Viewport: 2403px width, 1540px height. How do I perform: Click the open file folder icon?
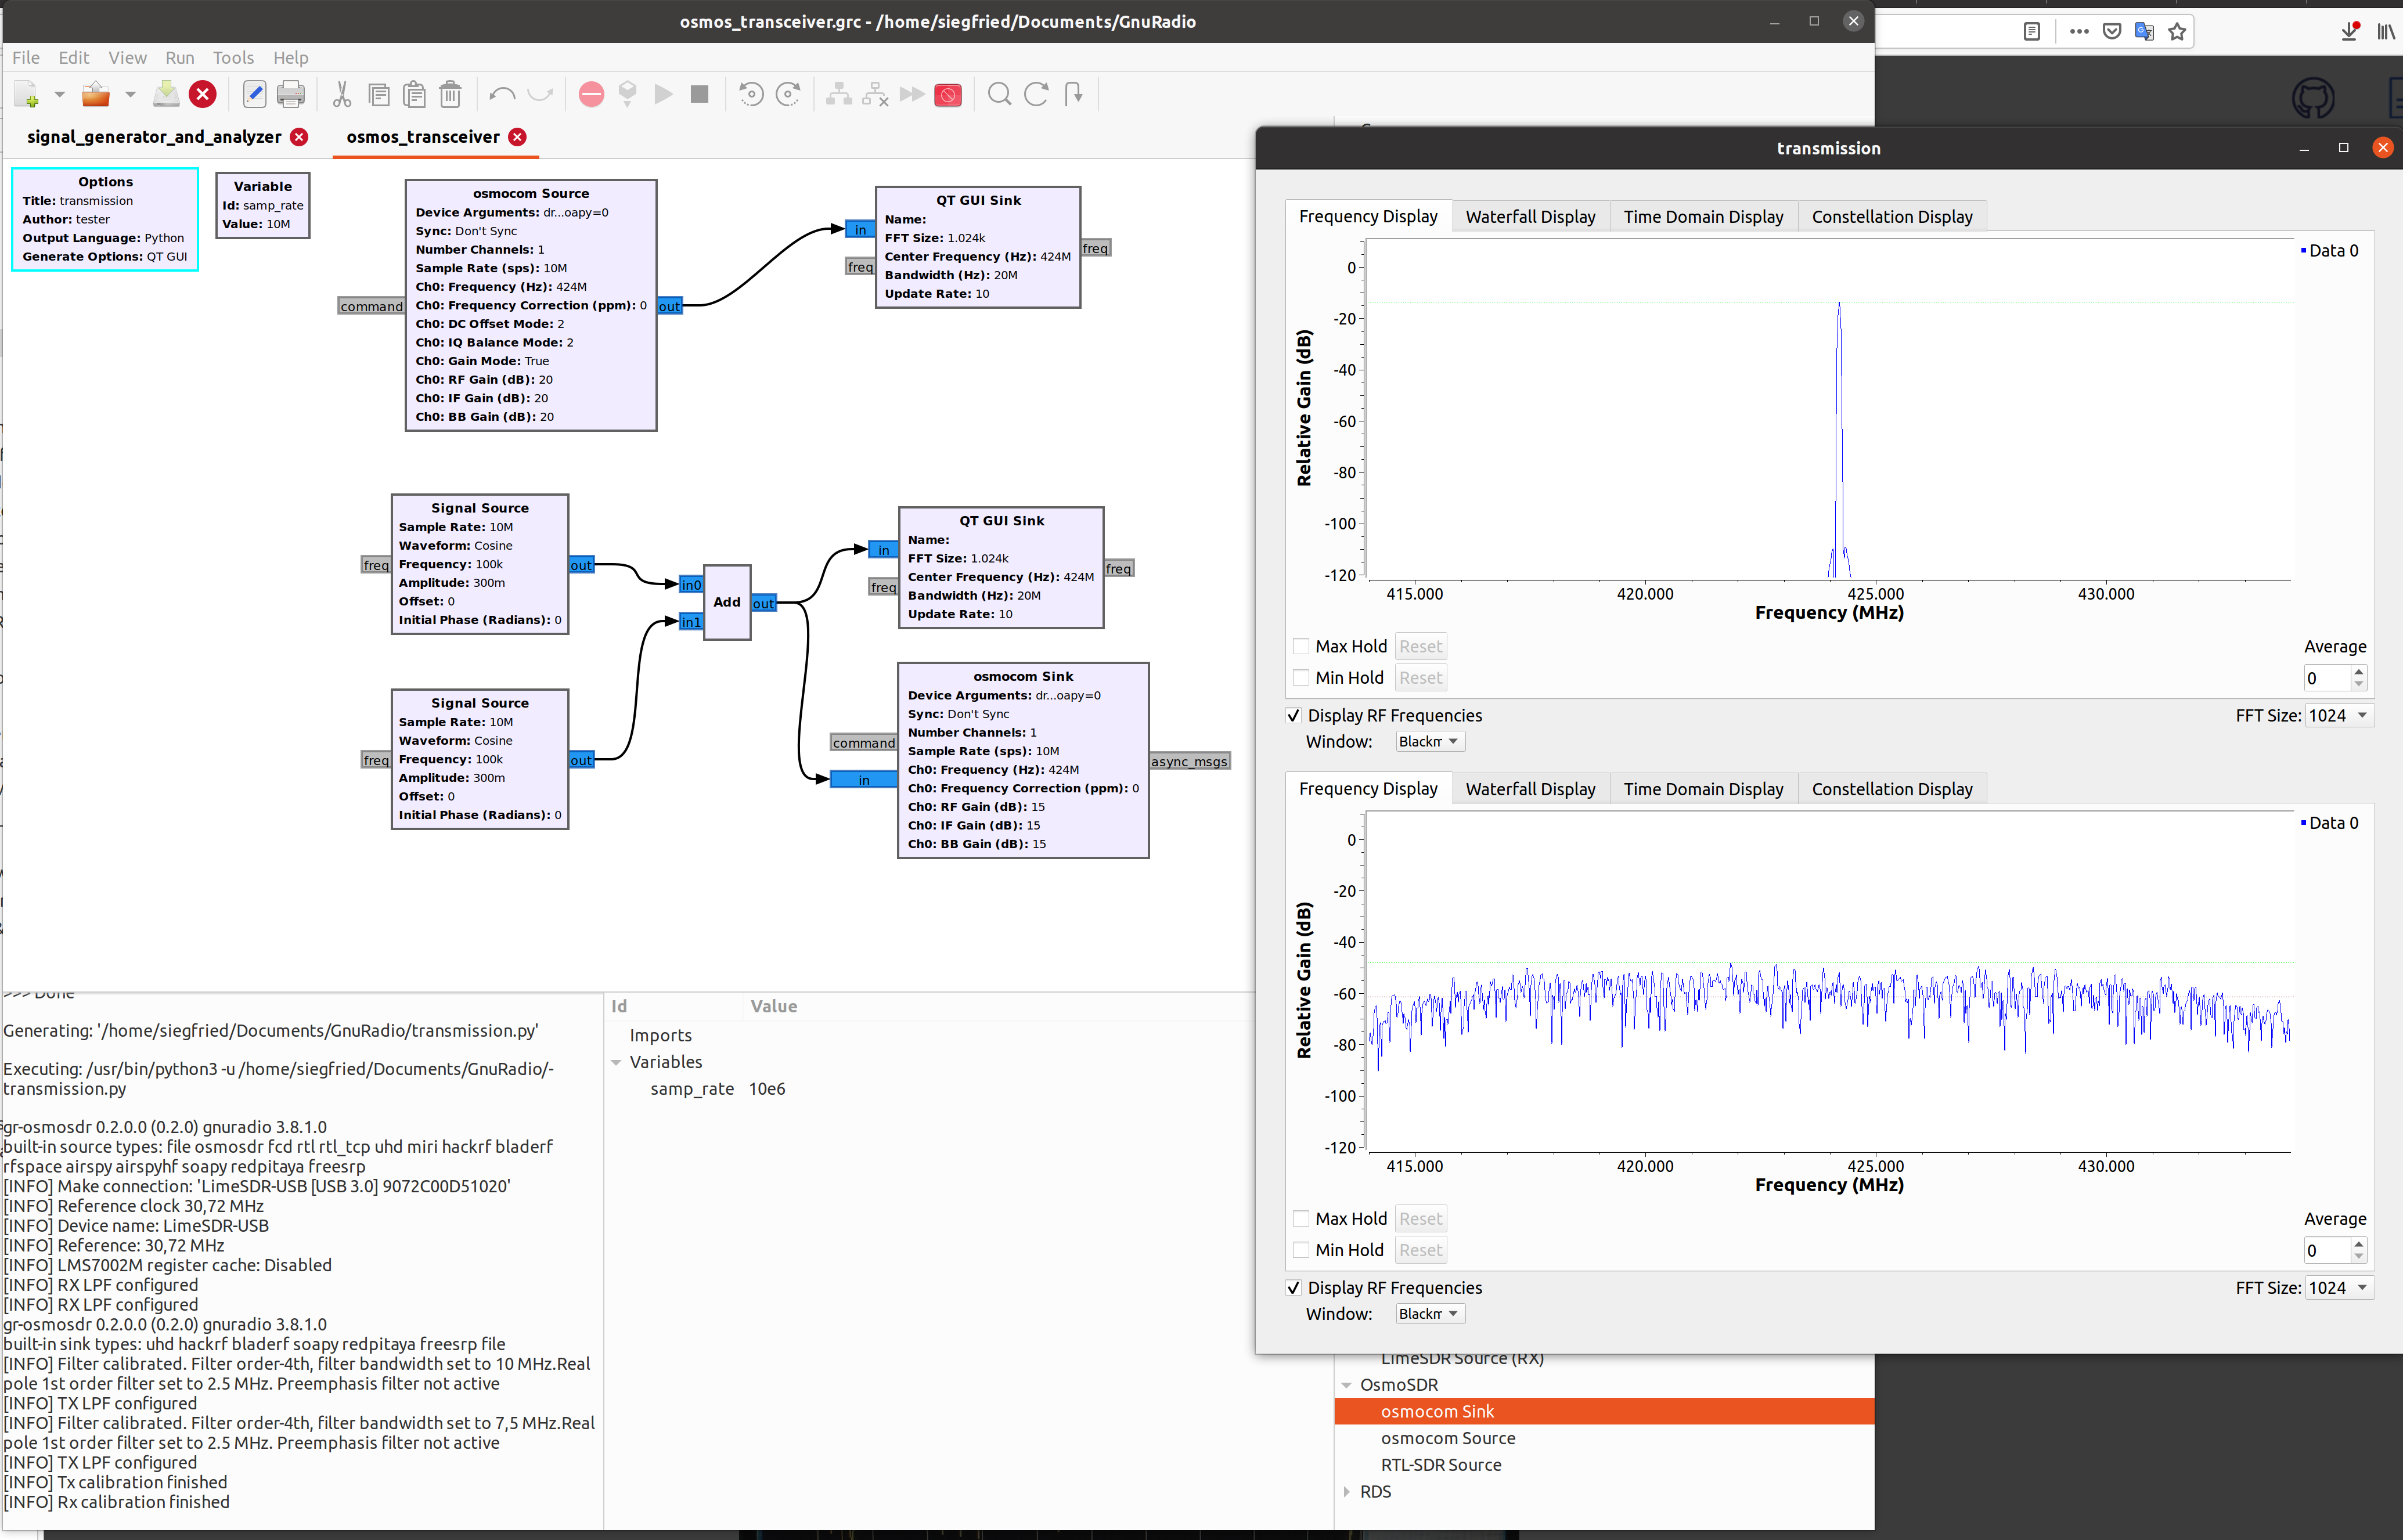coord(96,94)
